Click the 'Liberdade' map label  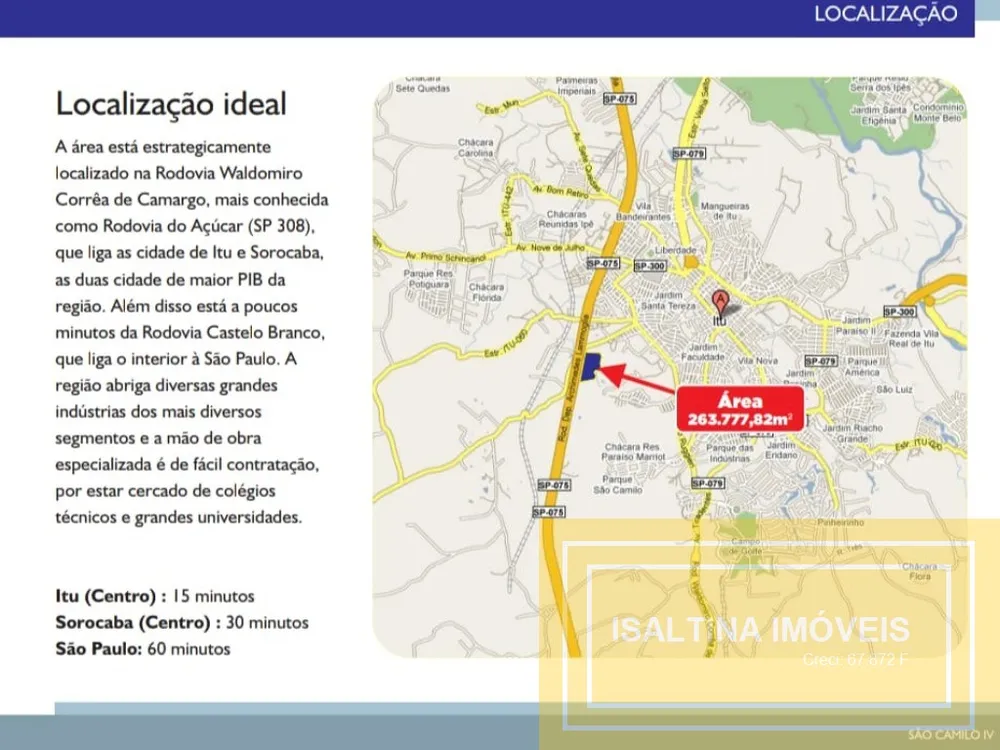coord(675,250)
